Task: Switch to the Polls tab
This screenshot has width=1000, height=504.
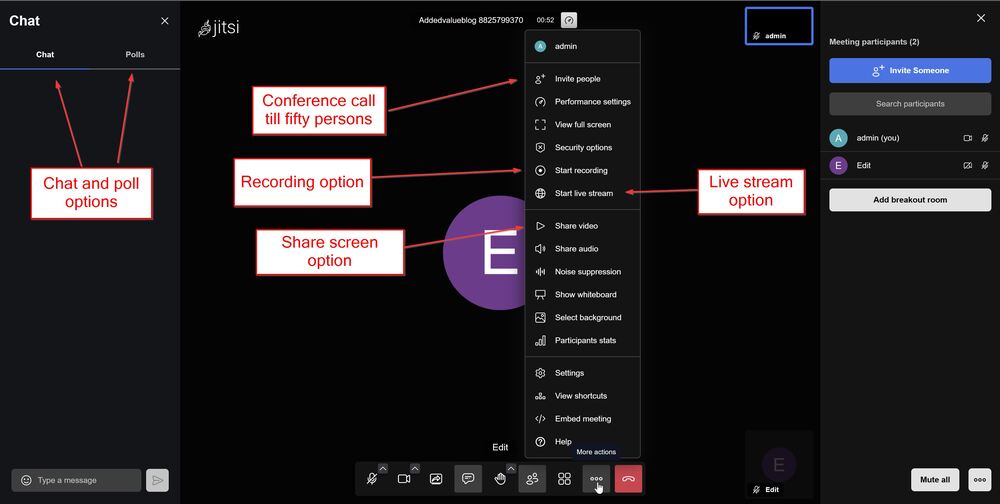Action: tap(135, 54)
